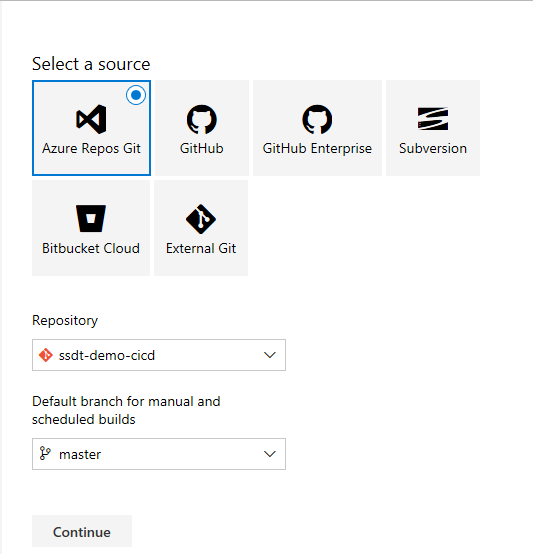Toggle the Azure Repos Git radio button
This screenshot has width=533, height=554.
[x=136, y=95]
